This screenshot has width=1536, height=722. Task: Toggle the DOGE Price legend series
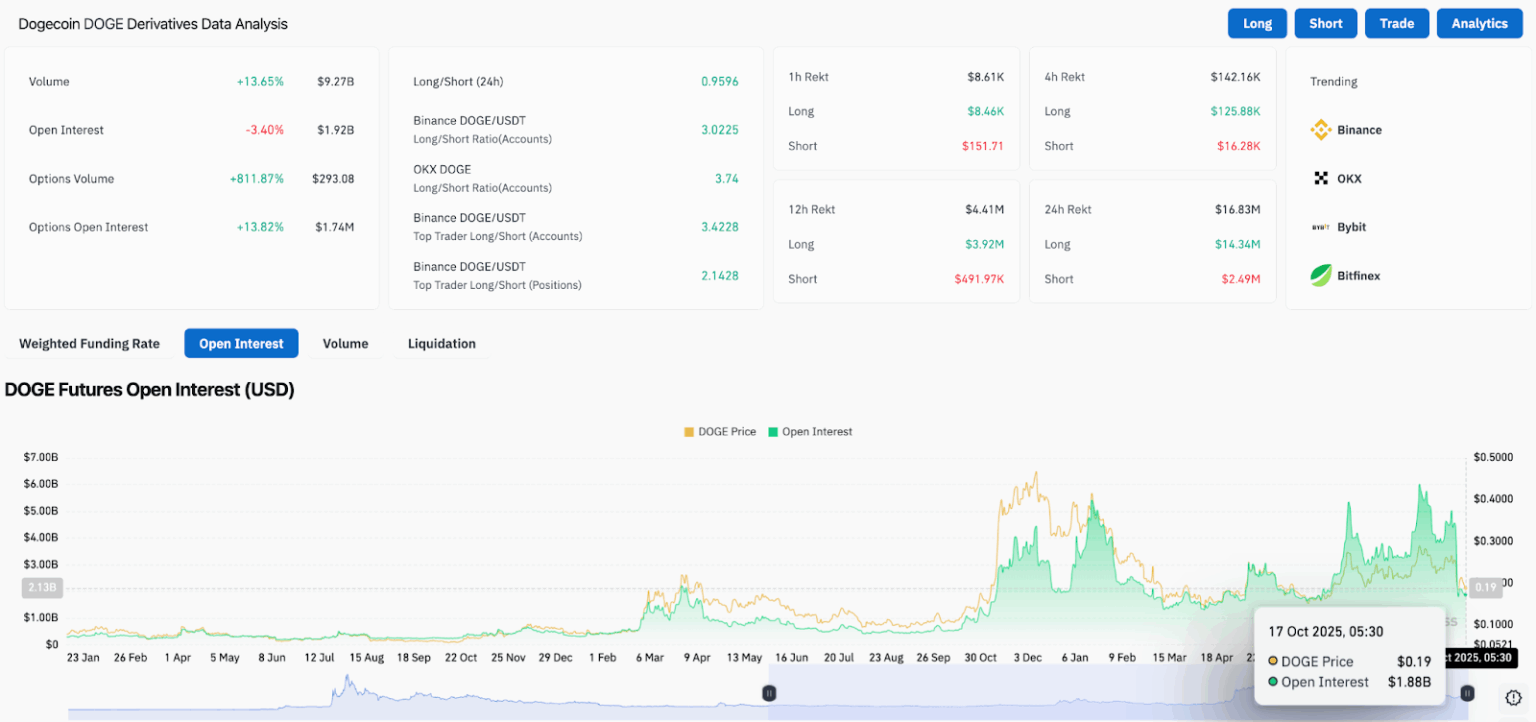tap(720, 432)
